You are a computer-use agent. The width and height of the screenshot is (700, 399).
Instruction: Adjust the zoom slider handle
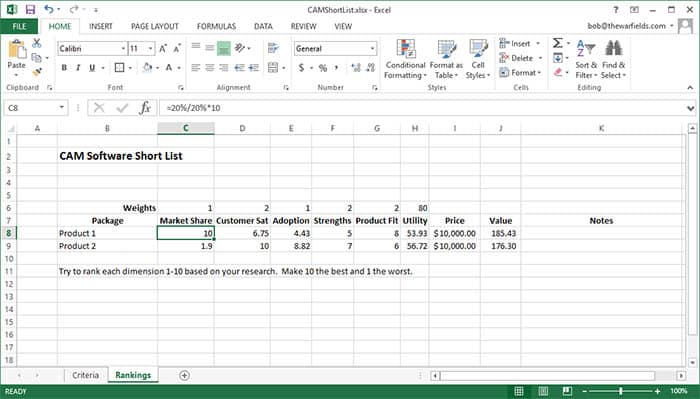point(621,391)
